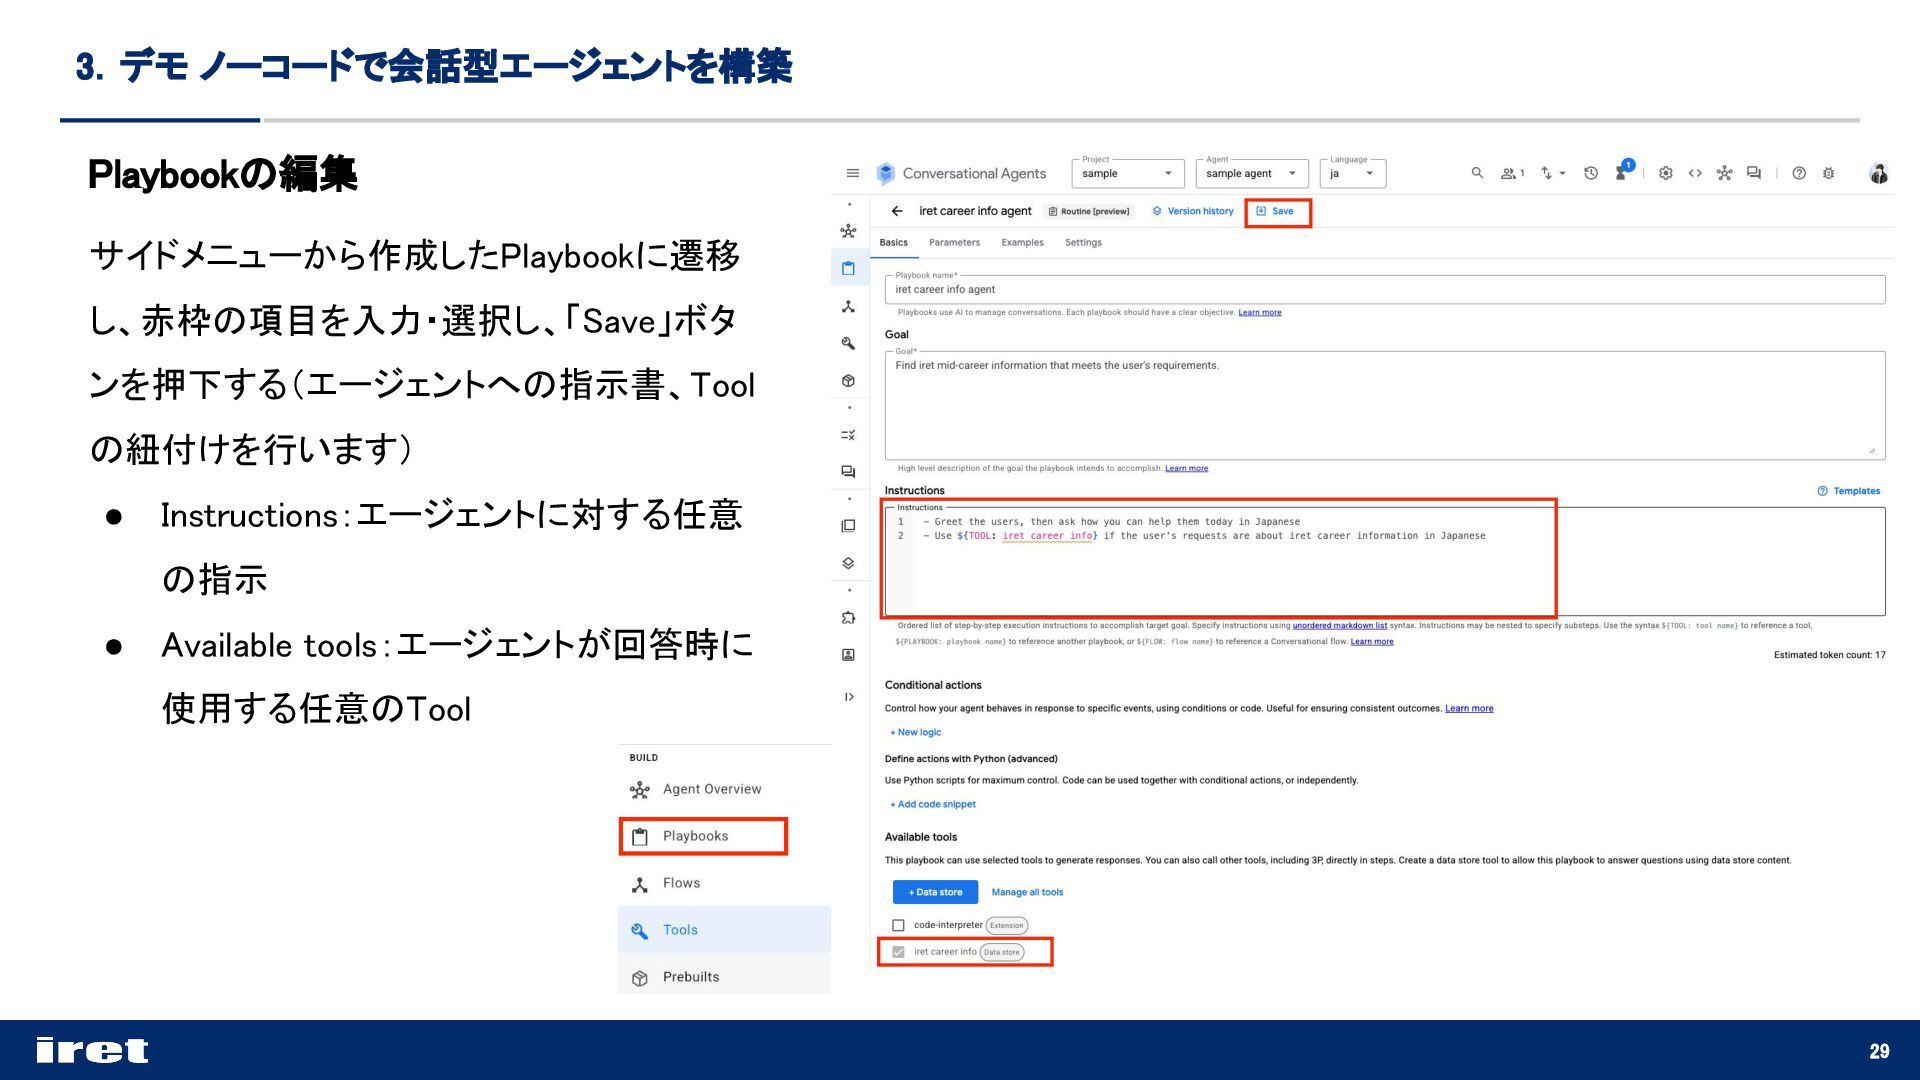Image resolution: width=1920 pixels, height=1080 pixels.
Task: Click the sync arrows icon
Action: [x=1546, y=173]
